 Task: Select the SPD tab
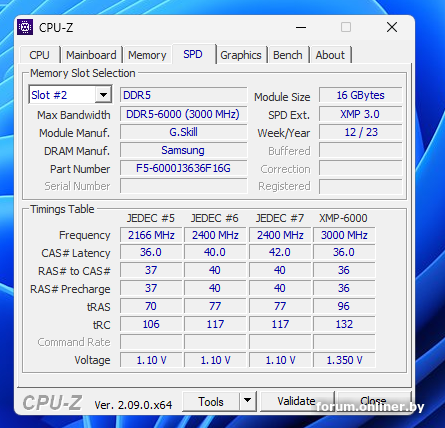193,54
